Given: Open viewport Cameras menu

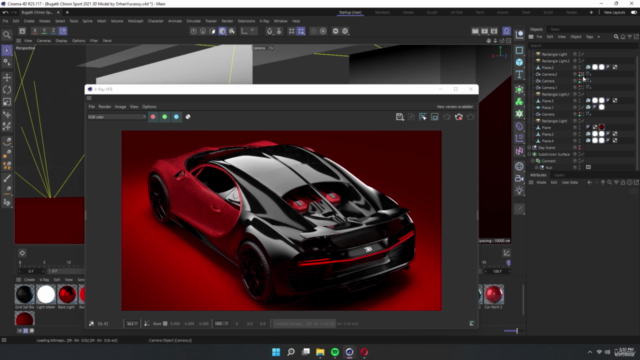Looking at the screenshot, I should [x=44, y=41].
